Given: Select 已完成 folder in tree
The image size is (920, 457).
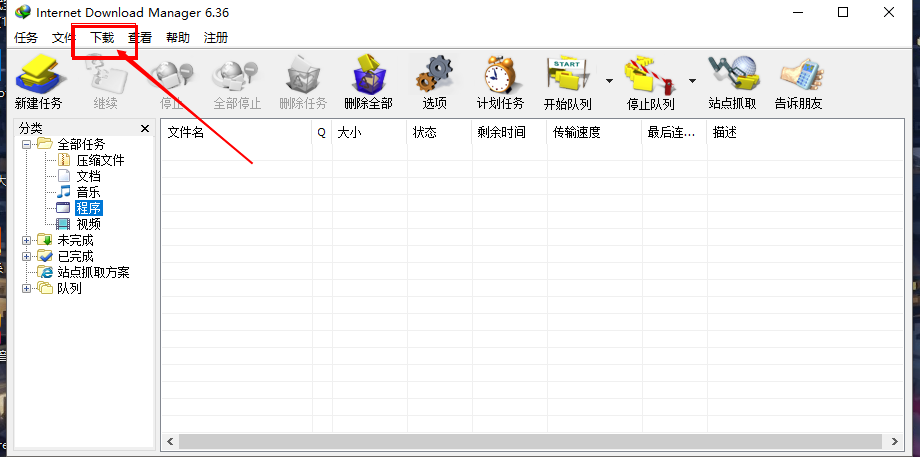Looking at the screenshot, I should 75,256.
